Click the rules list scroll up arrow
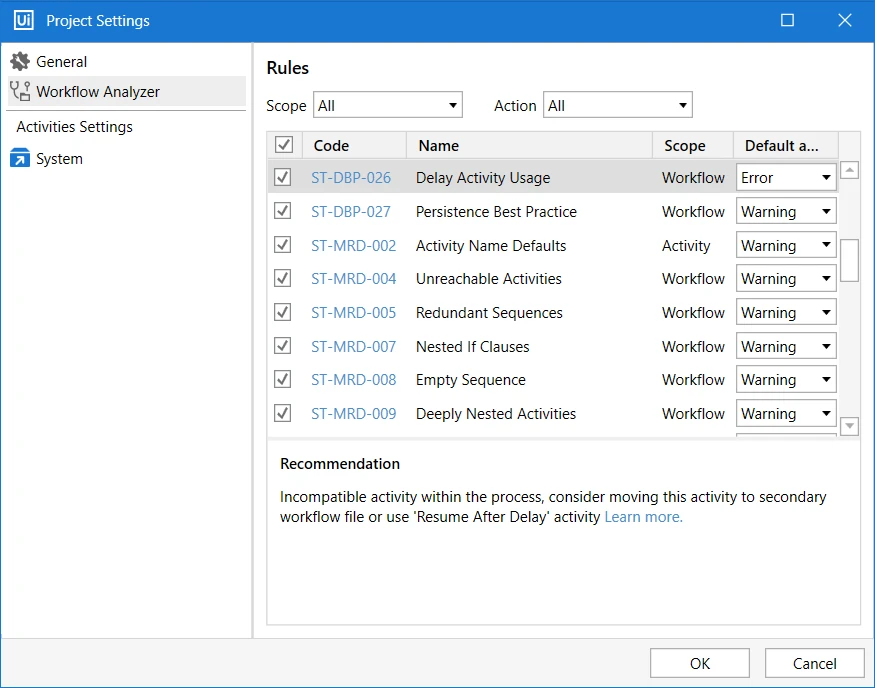 pyautogui.click(x=849, y=170)
